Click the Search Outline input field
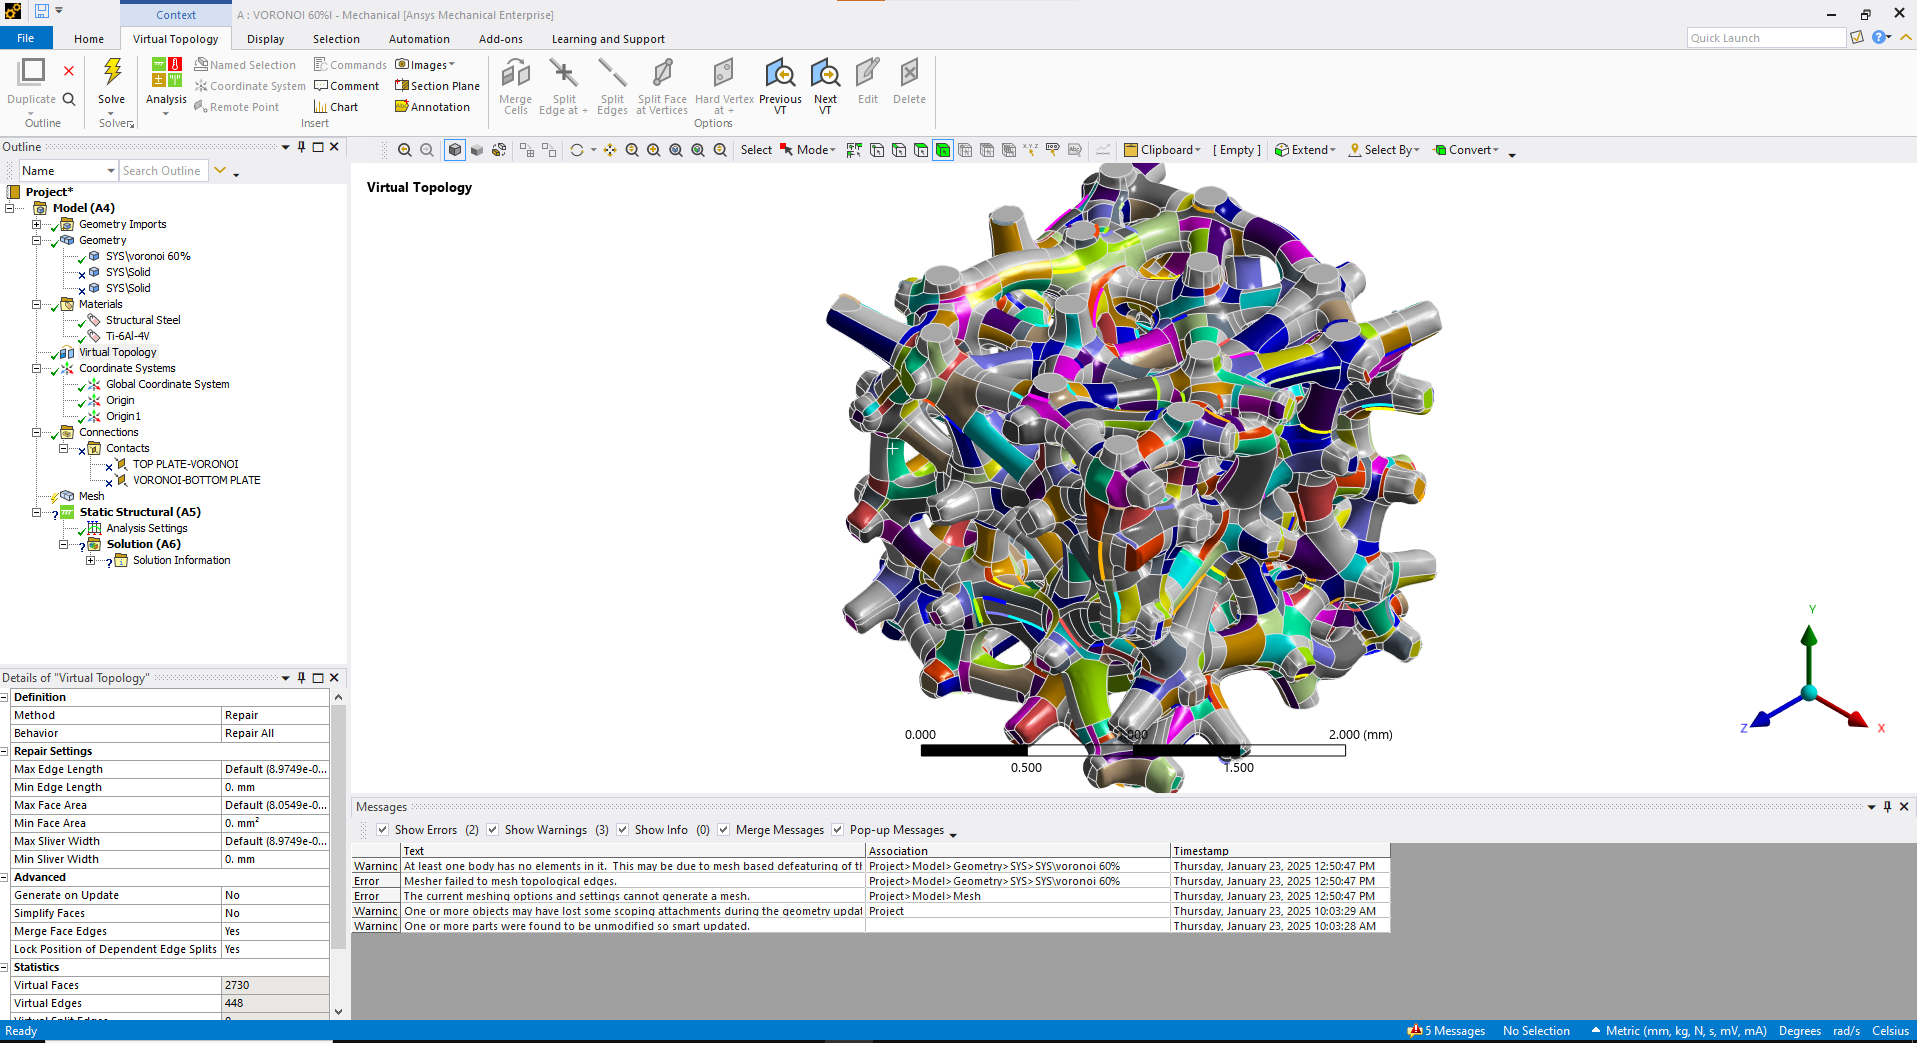The image size is (1917, 1043). click(x=163, y=171)
